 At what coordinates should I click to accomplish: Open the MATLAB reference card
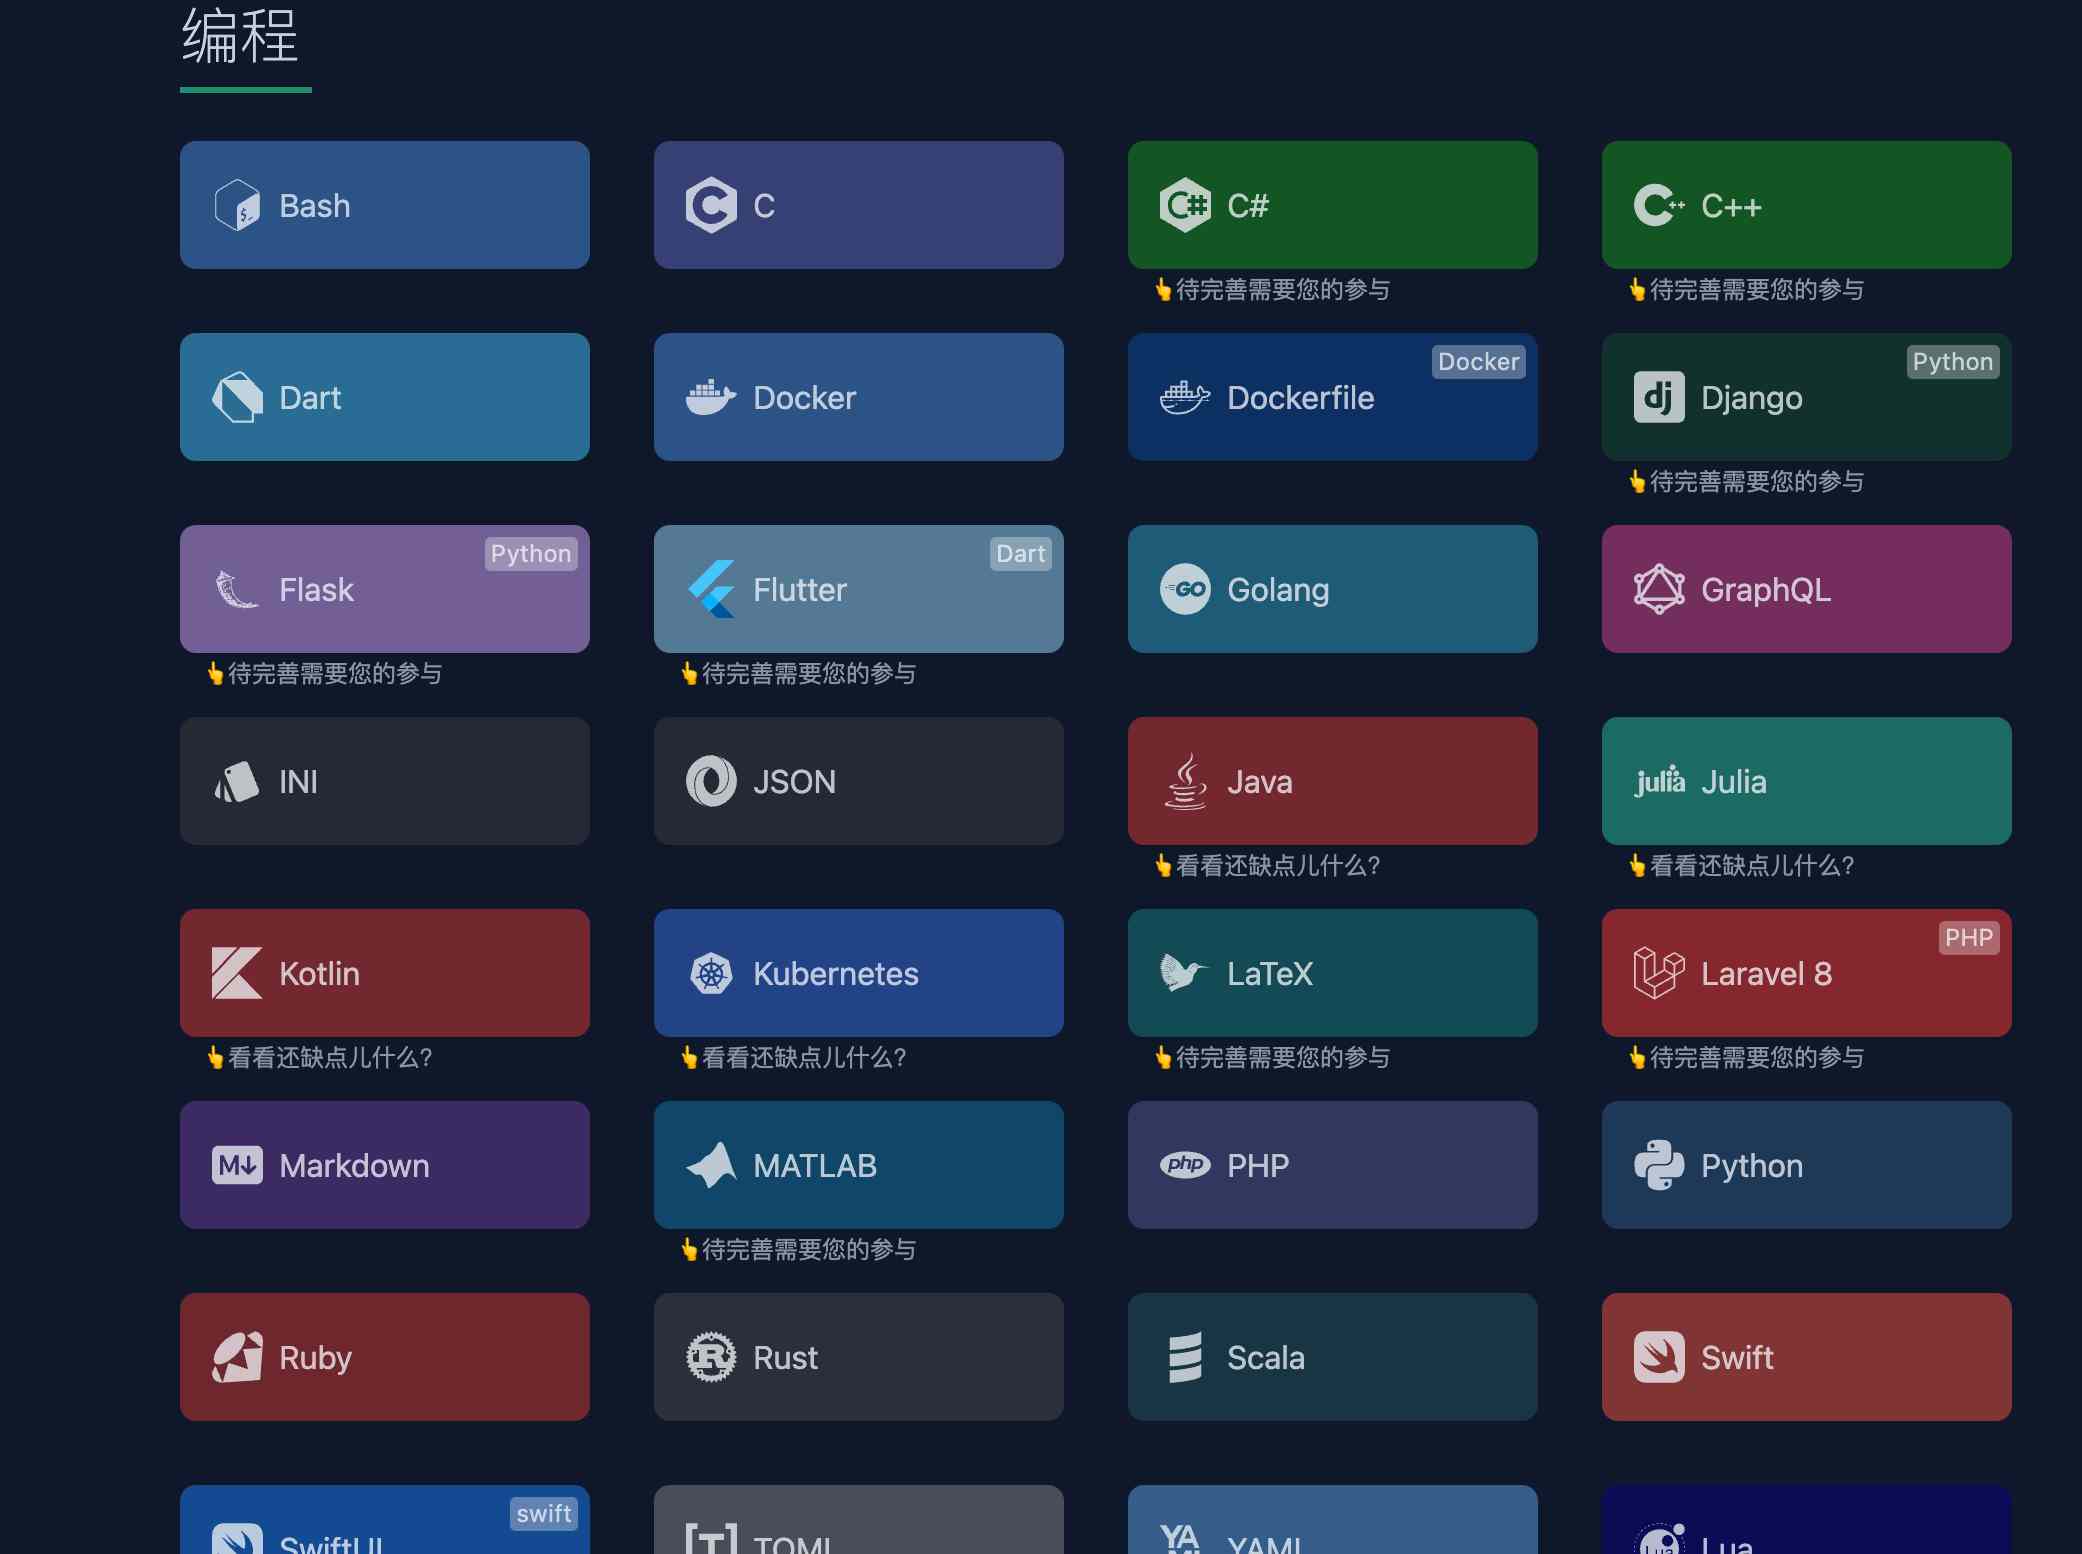pyautogui.click(x=858, y=1165)
